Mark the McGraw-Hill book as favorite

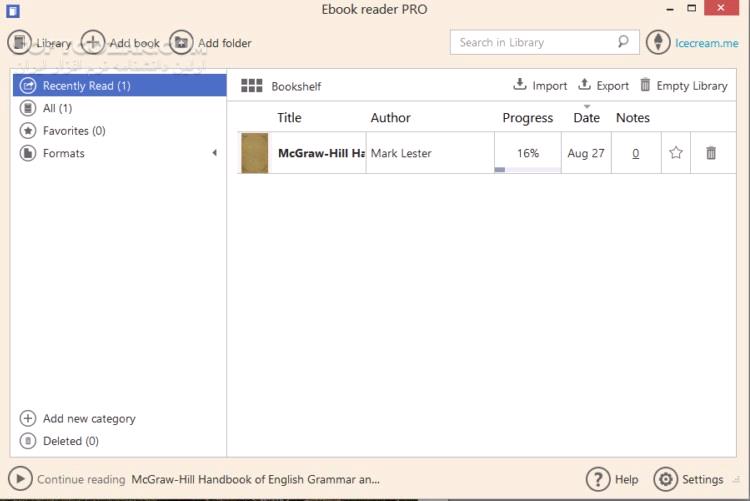(676, 153)
